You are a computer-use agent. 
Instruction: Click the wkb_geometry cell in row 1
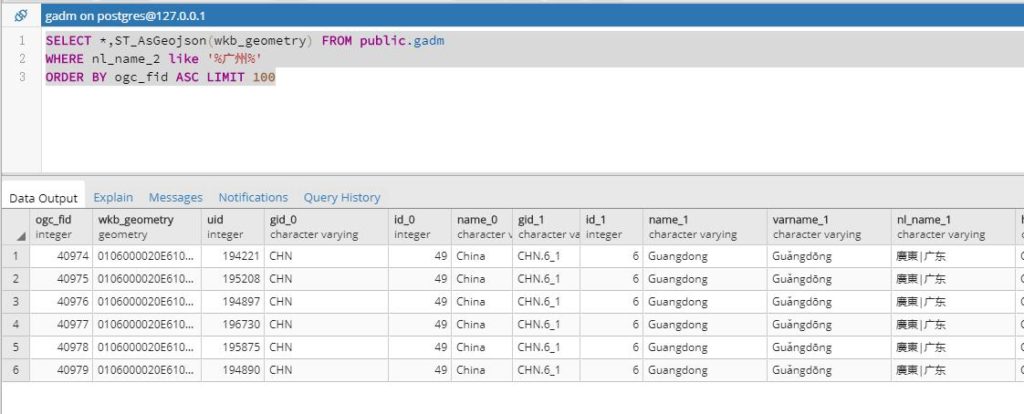[147, 256]
